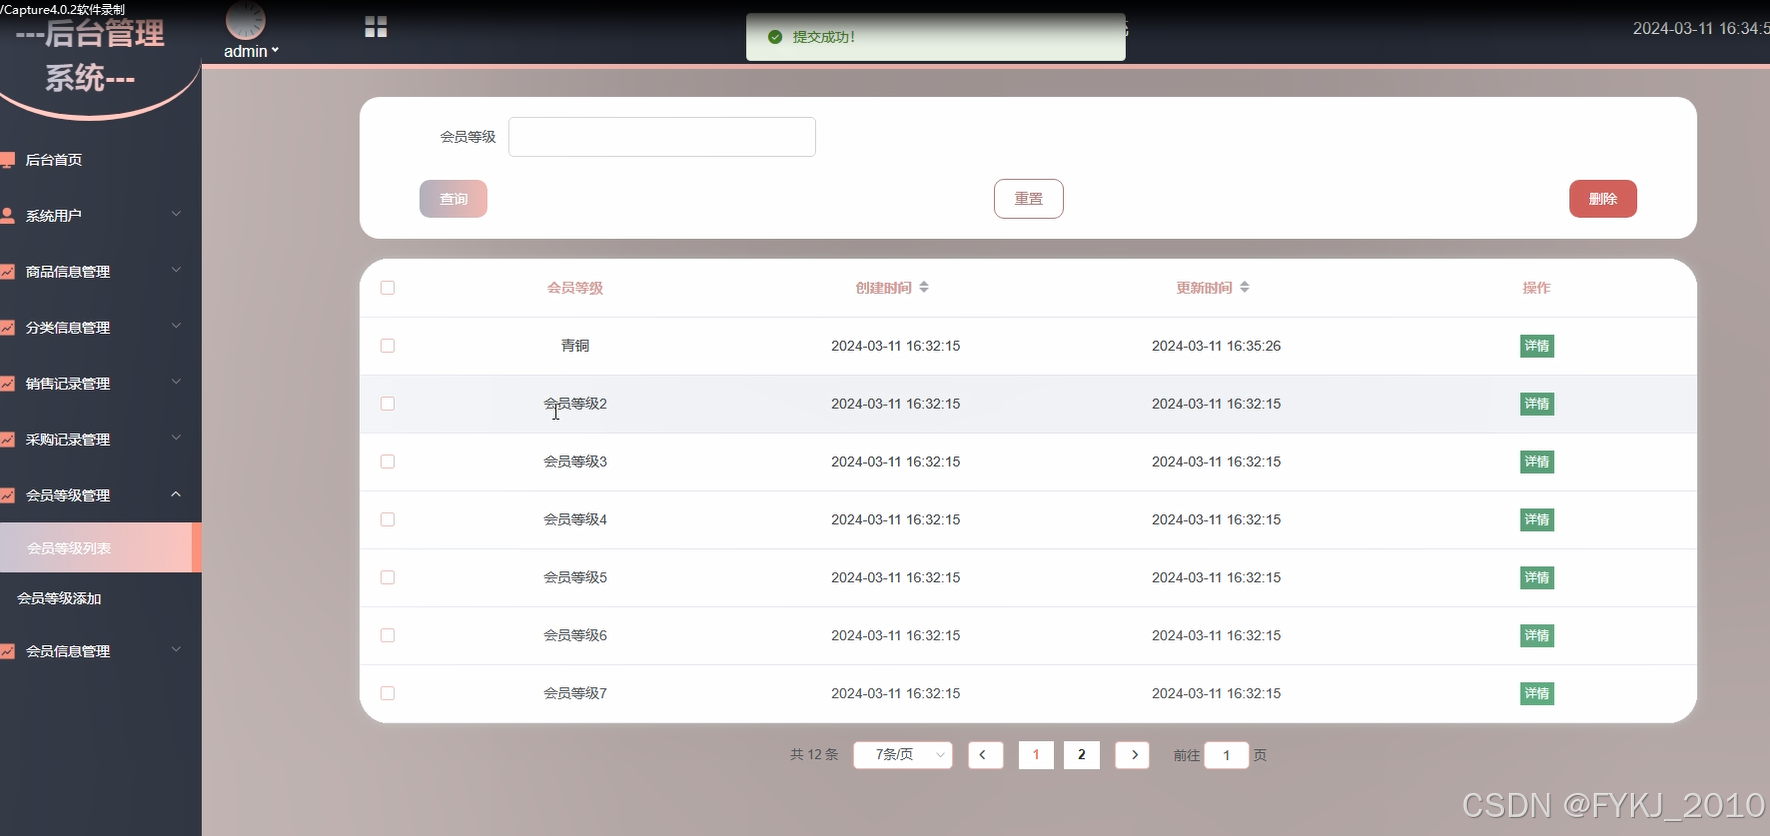Collapse the 会员等级管理 menu chevron

click(x=176, y=494)
